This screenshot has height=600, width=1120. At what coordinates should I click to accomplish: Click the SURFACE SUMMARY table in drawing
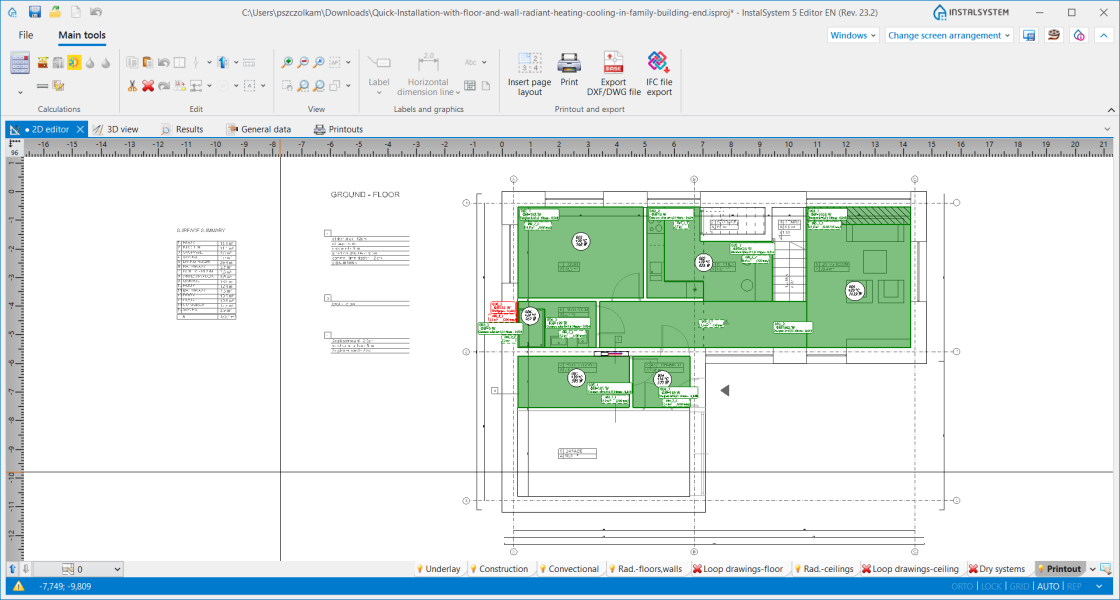[206, 274]
